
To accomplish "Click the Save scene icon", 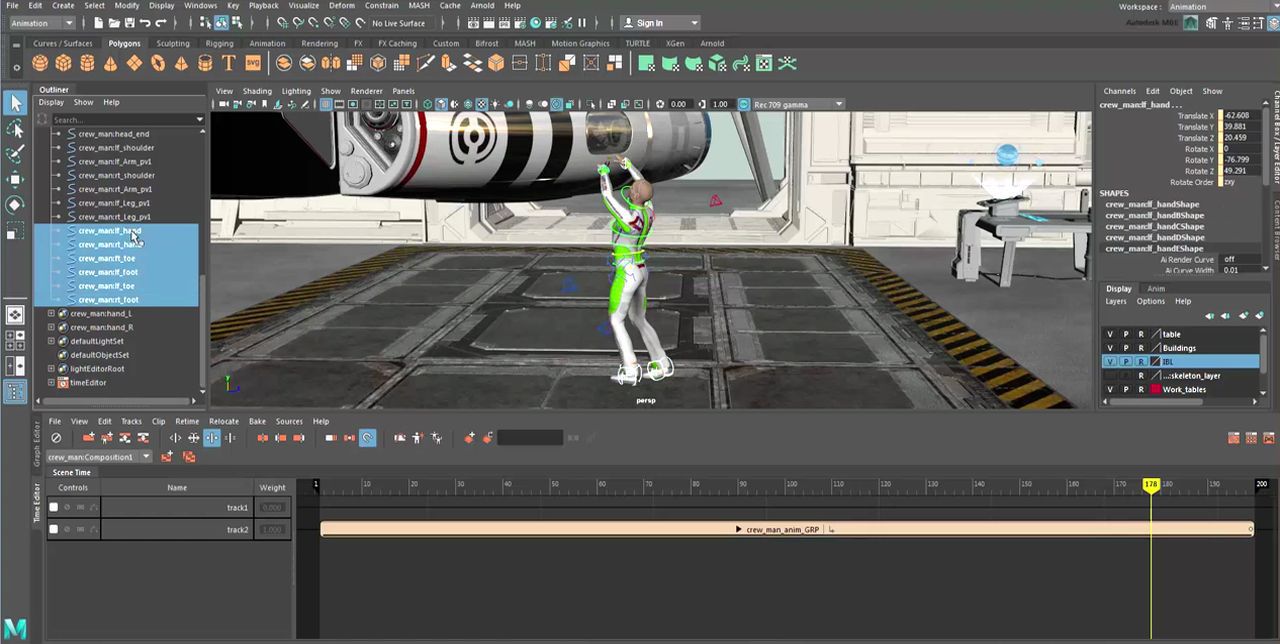I will point(129,23).
